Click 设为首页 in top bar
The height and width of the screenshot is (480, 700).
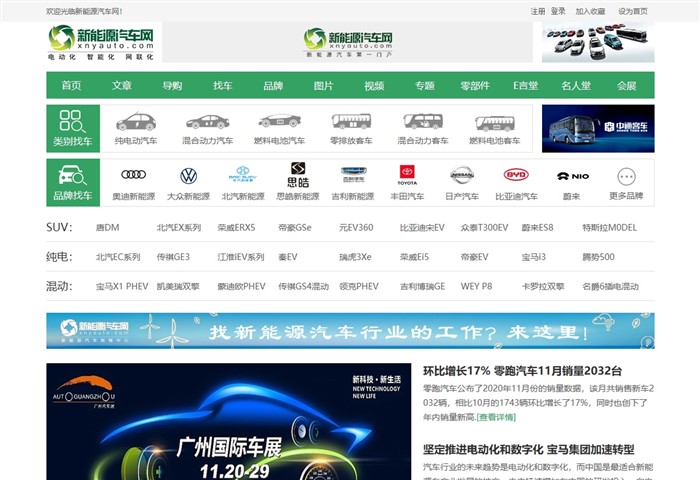click(633, 11)
